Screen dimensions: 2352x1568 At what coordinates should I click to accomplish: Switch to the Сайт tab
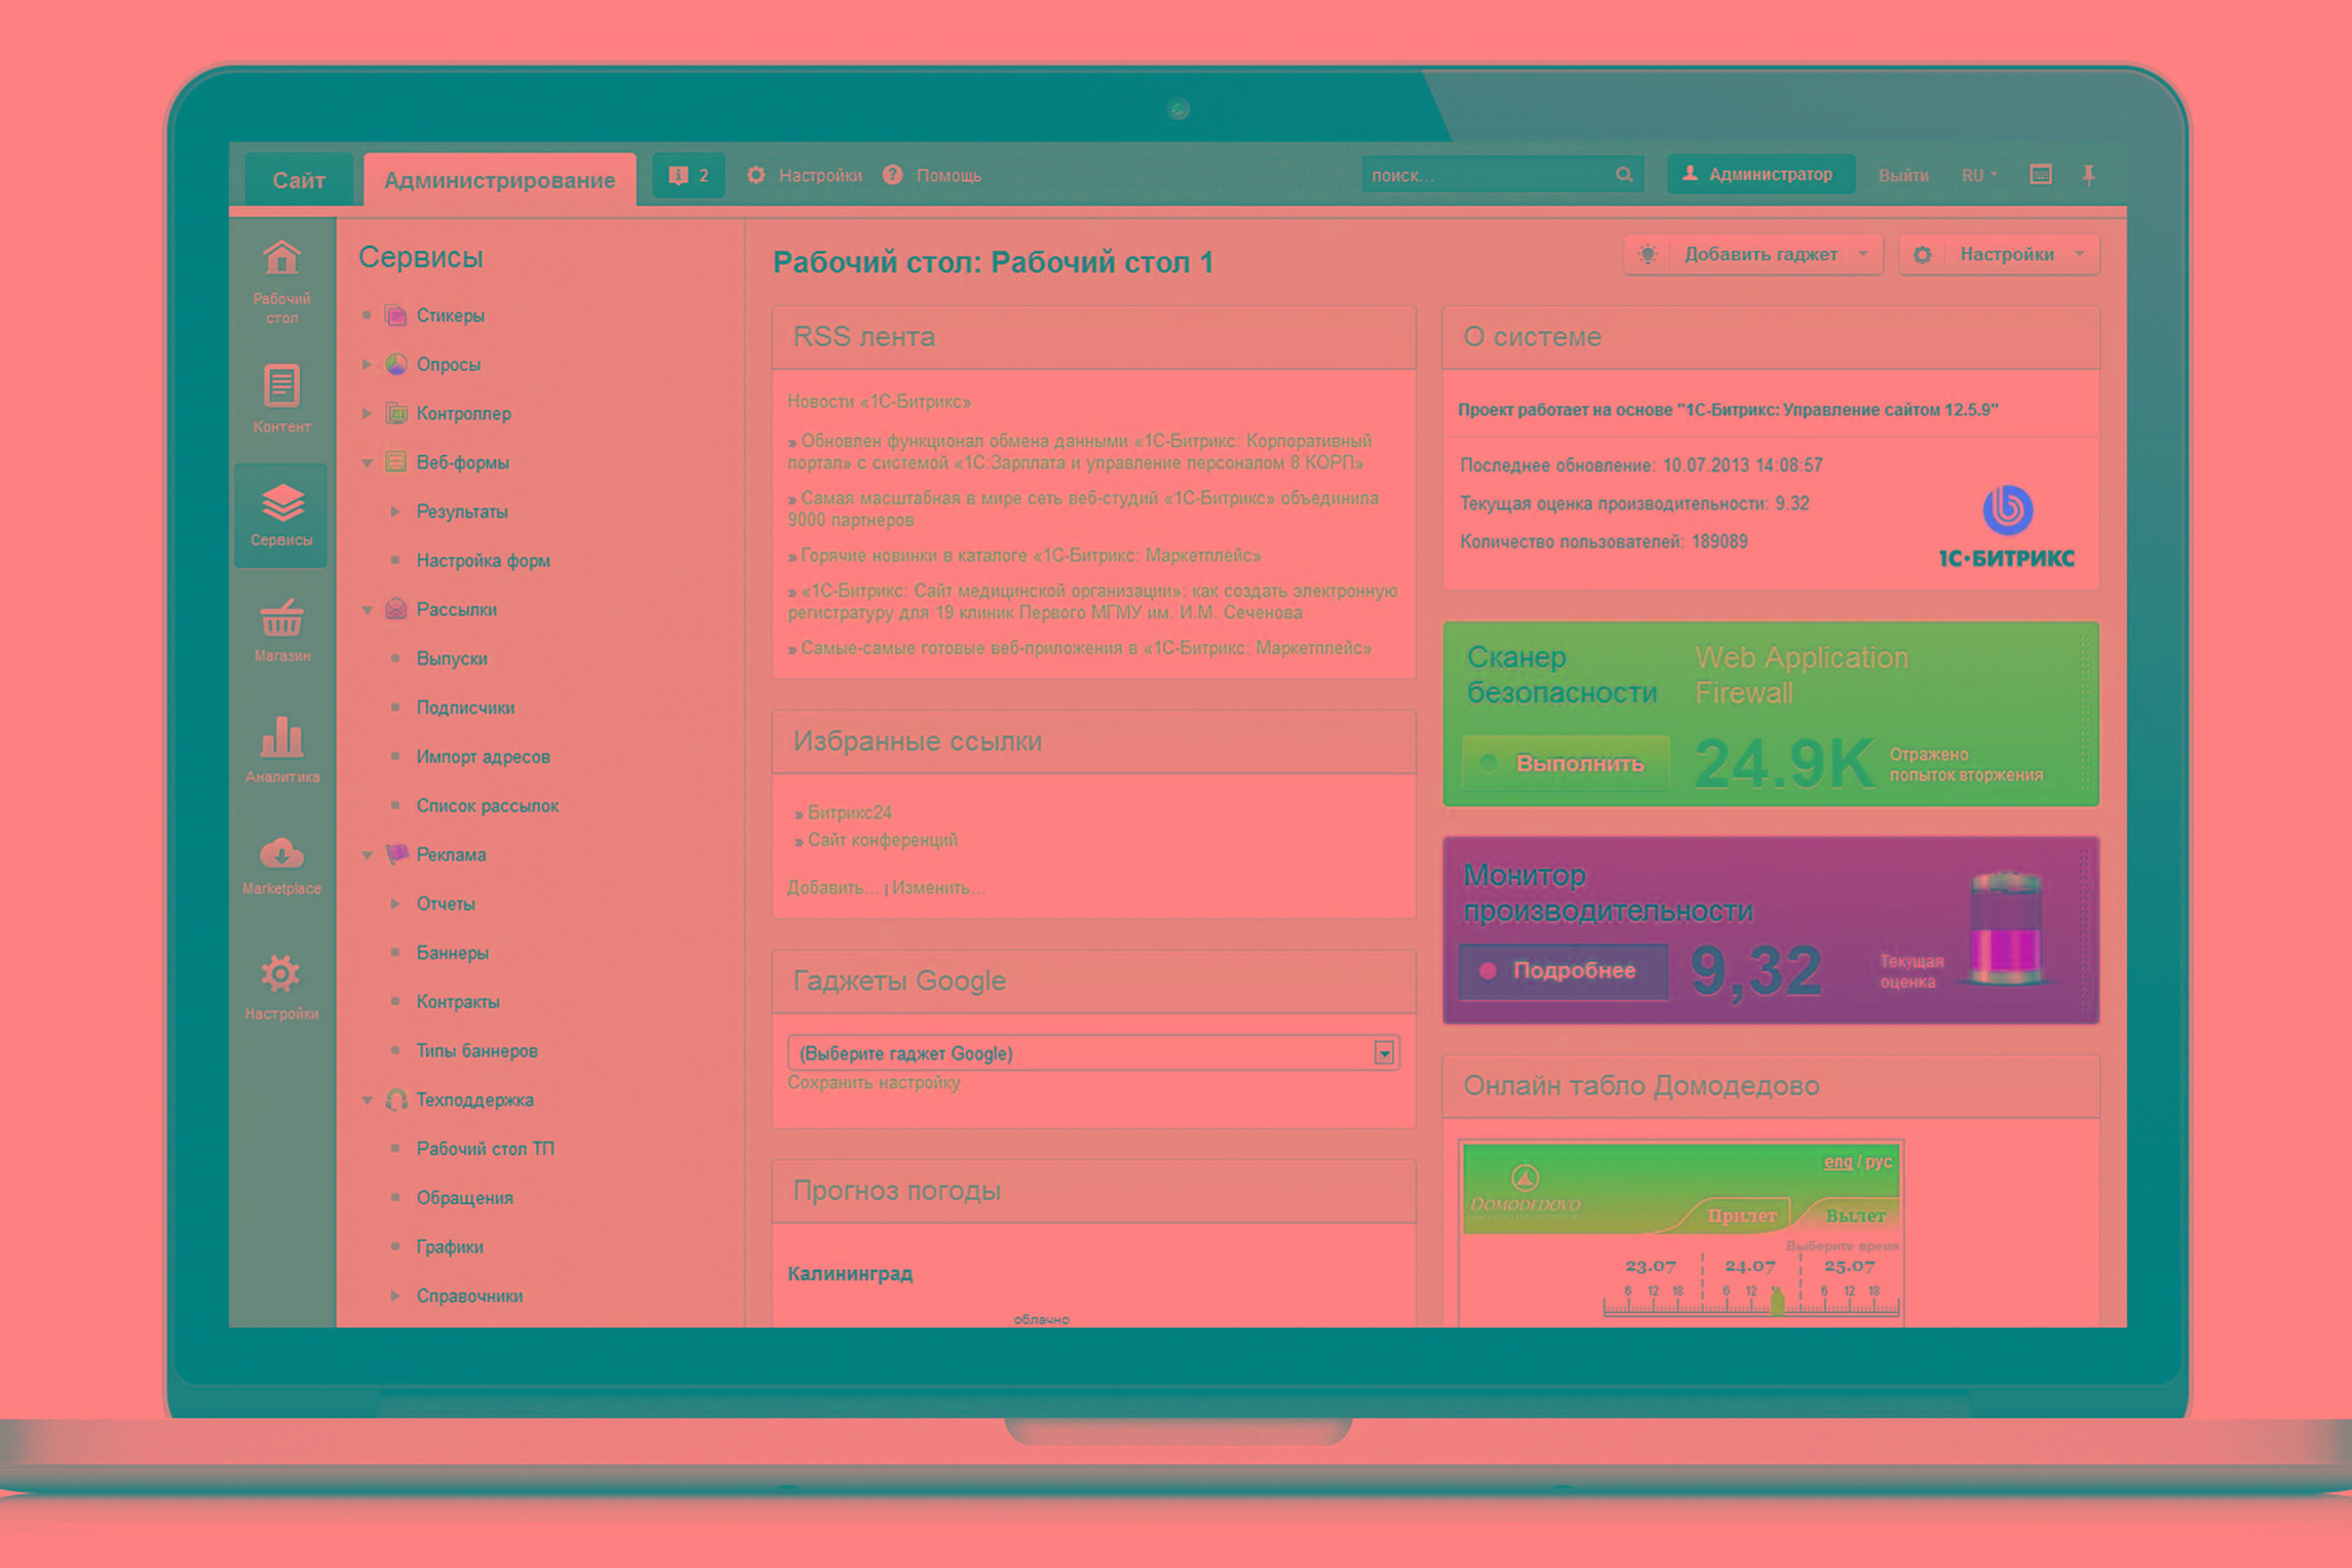(x=299, y=180)
